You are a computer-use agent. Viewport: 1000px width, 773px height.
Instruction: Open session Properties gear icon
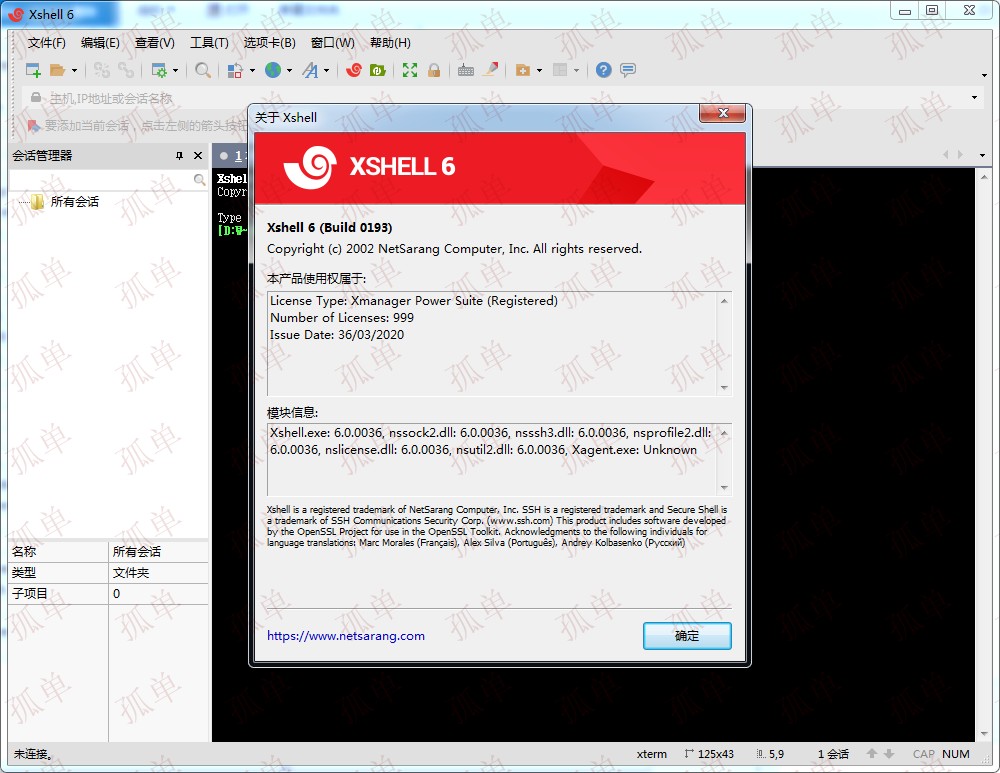158,70
